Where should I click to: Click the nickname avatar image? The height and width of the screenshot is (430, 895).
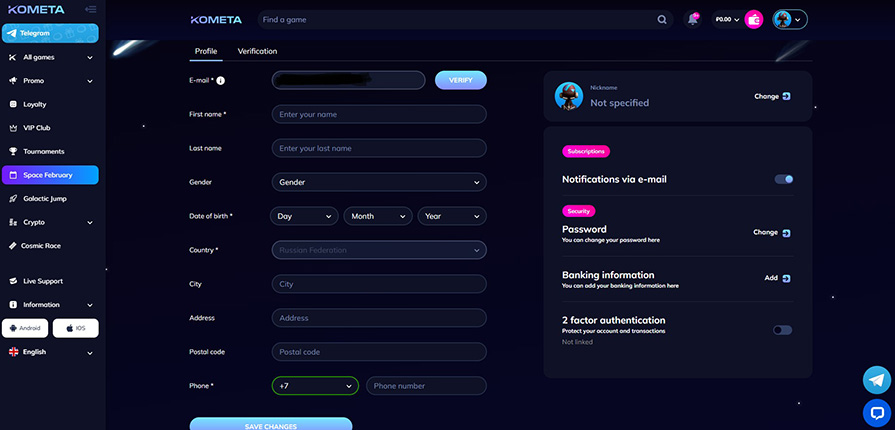point(569,96)
